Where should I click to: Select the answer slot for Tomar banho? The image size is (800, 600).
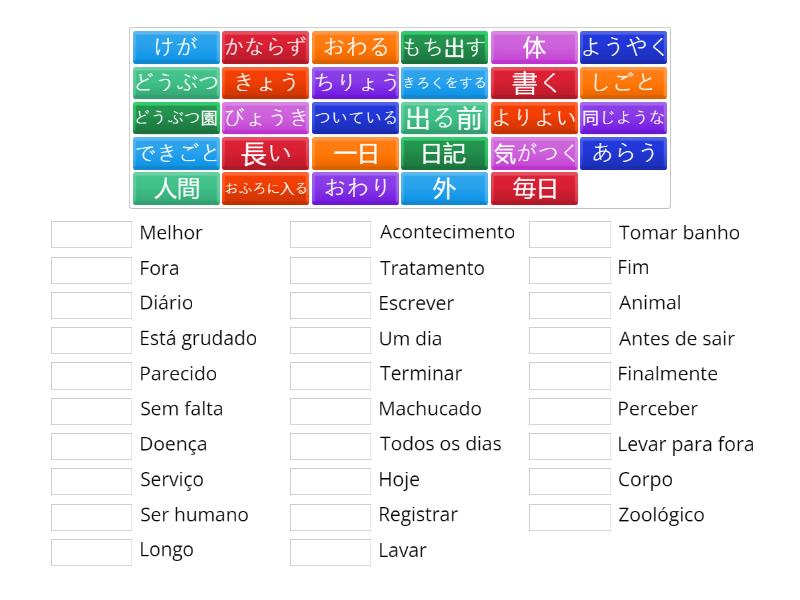click(569, 234)
